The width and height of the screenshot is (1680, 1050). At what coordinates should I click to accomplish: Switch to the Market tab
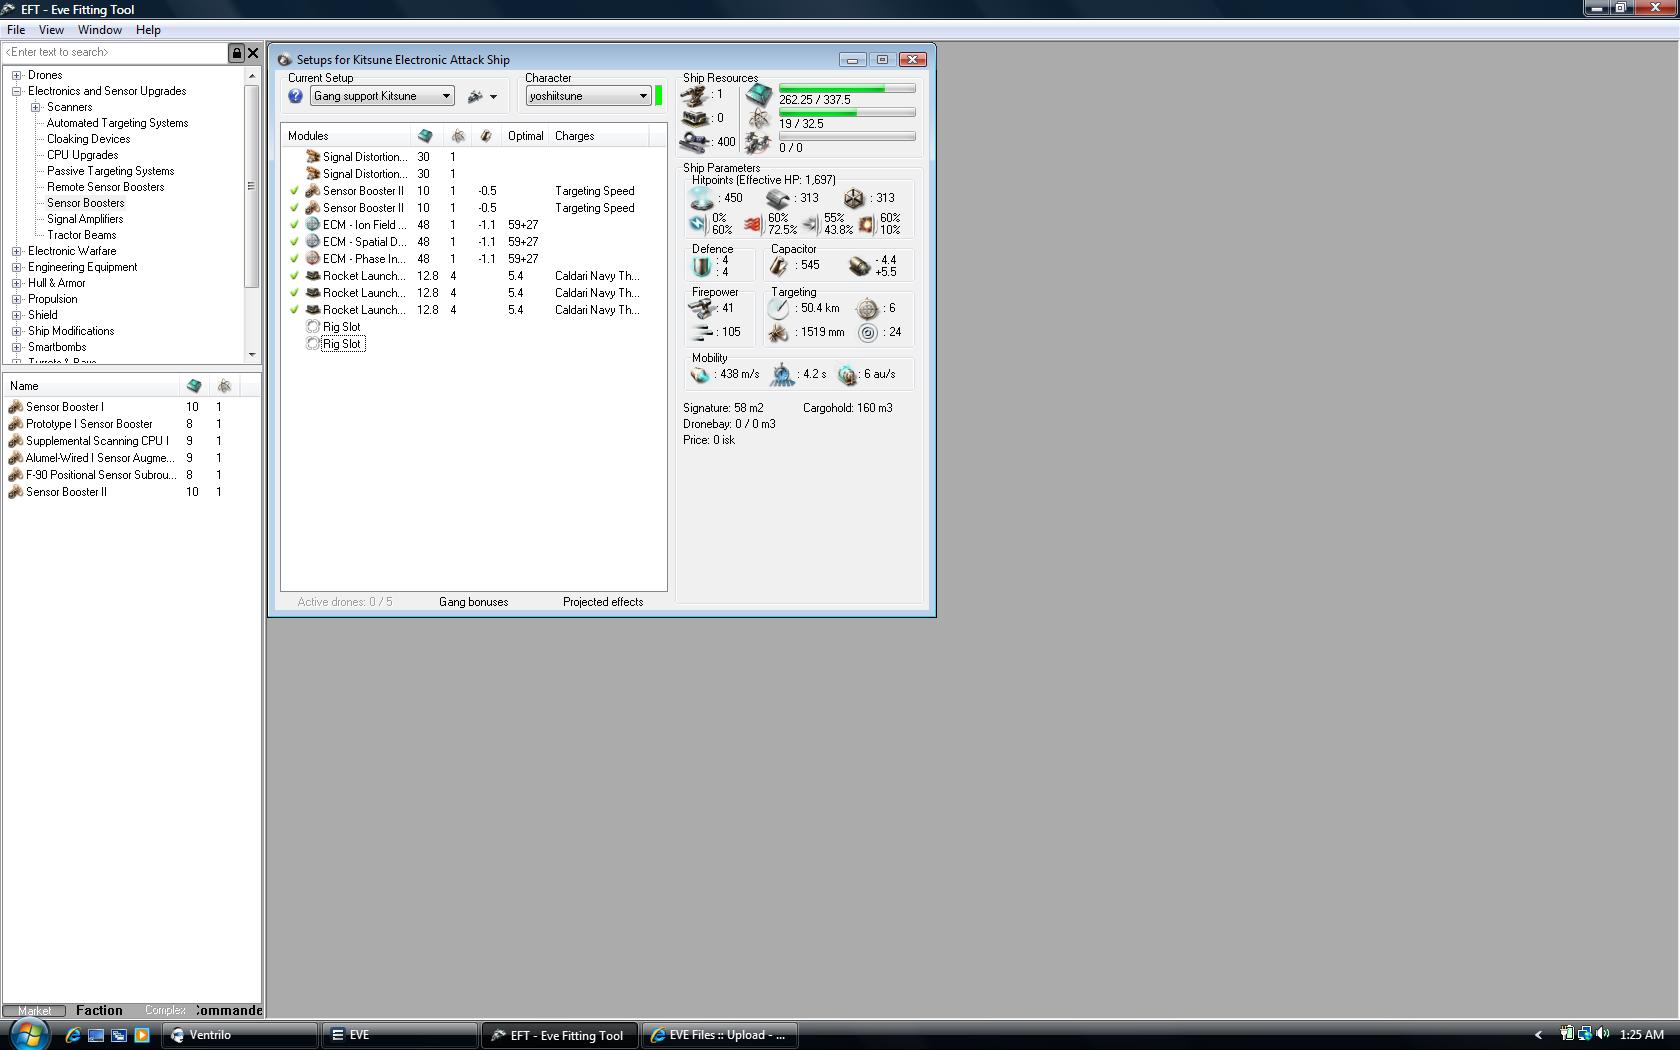pyautogui.click(x=34, y=1011)
